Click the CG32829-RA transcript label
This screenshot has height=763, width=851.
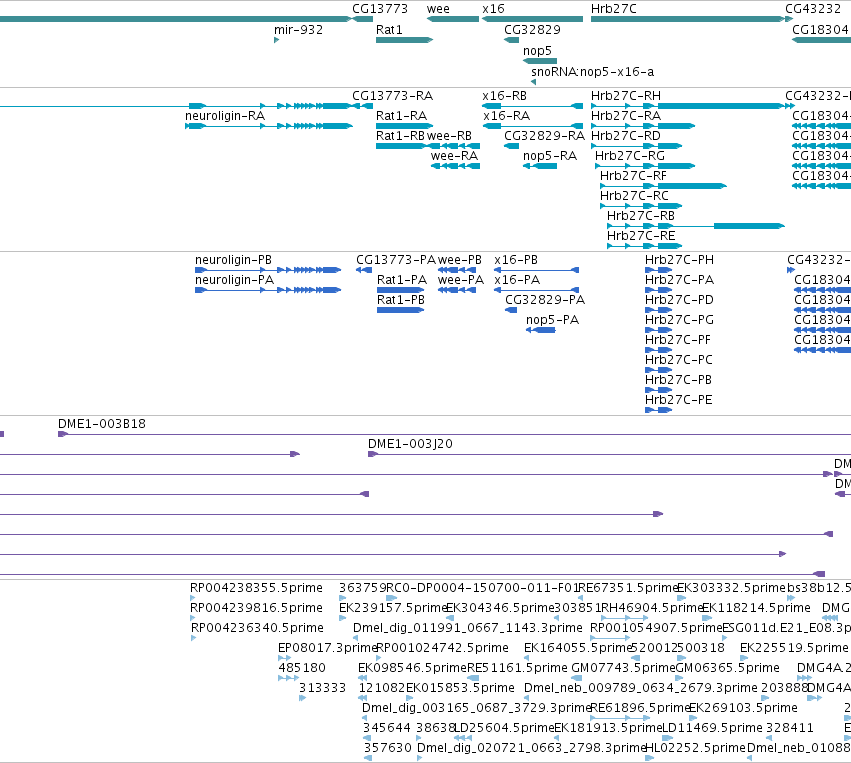point(544,136)
